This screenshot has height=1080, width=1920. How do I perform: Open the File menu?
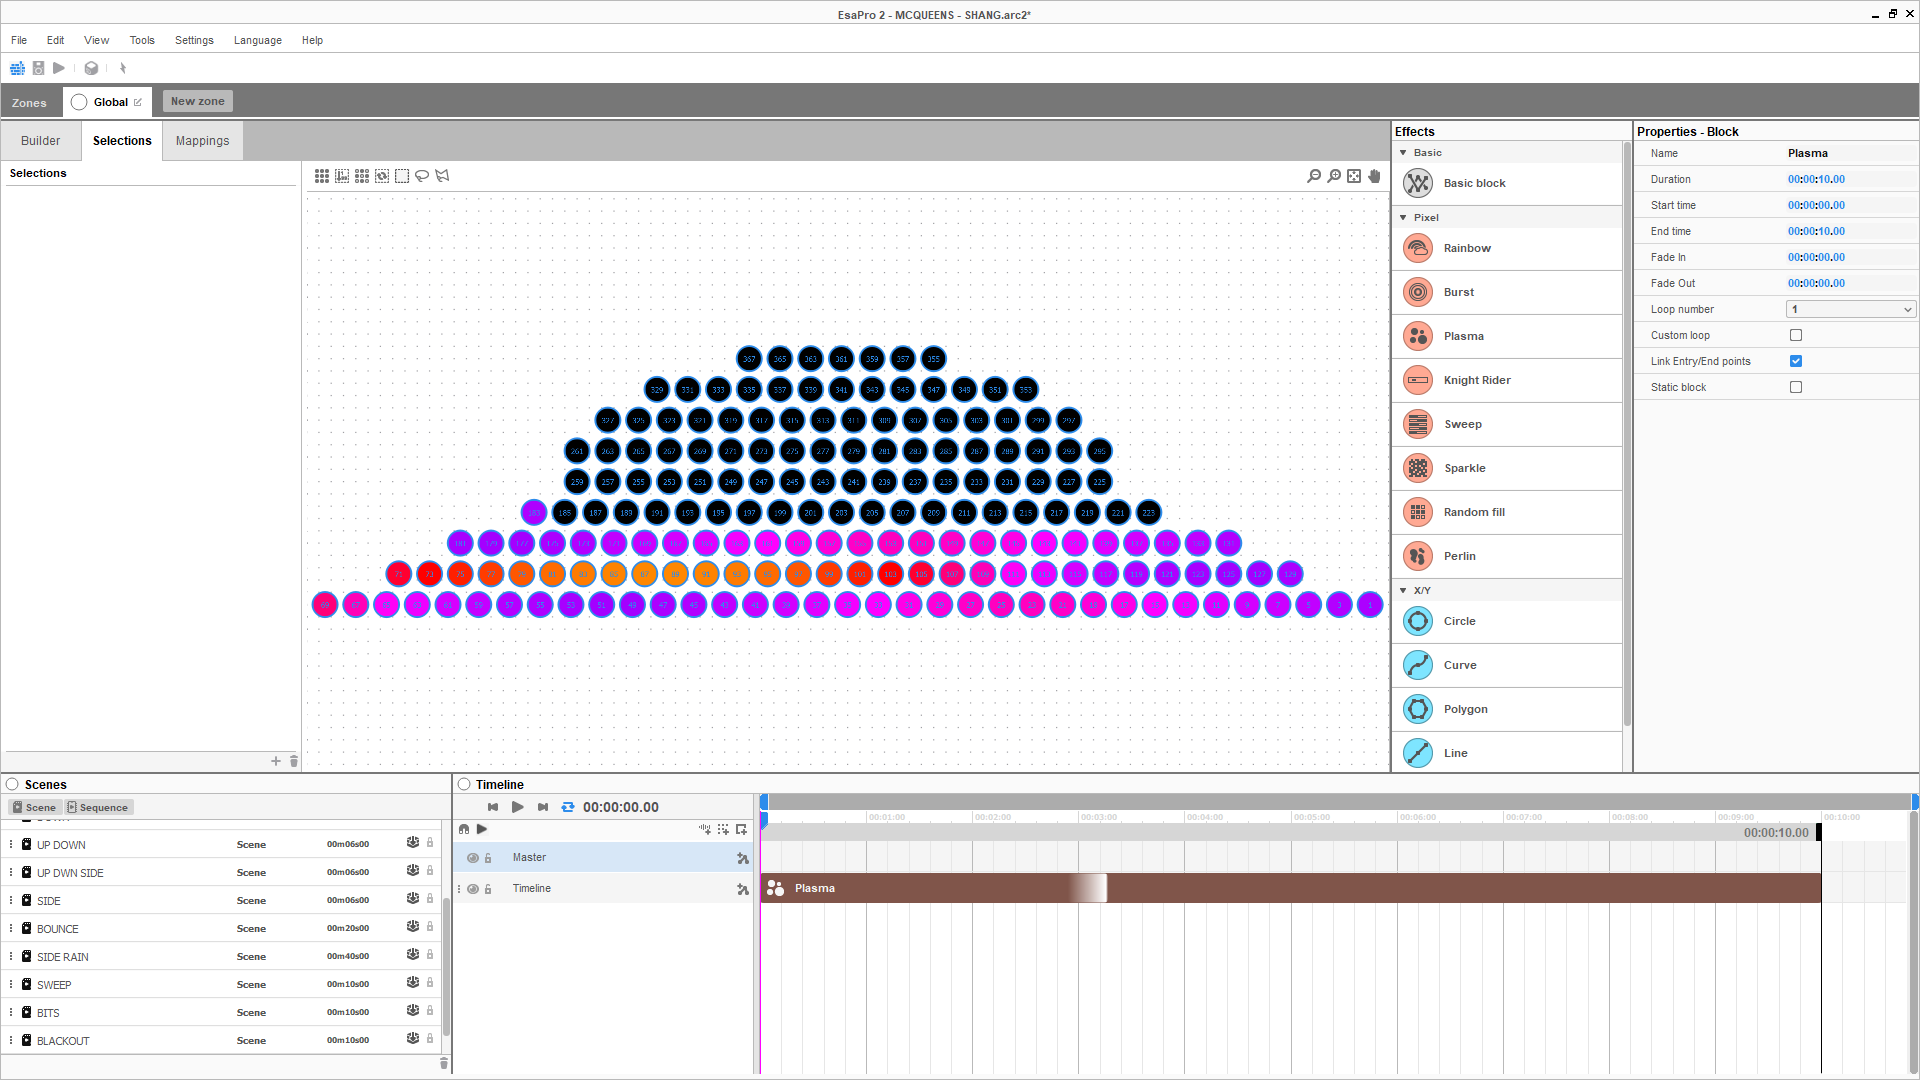[19, 41]
